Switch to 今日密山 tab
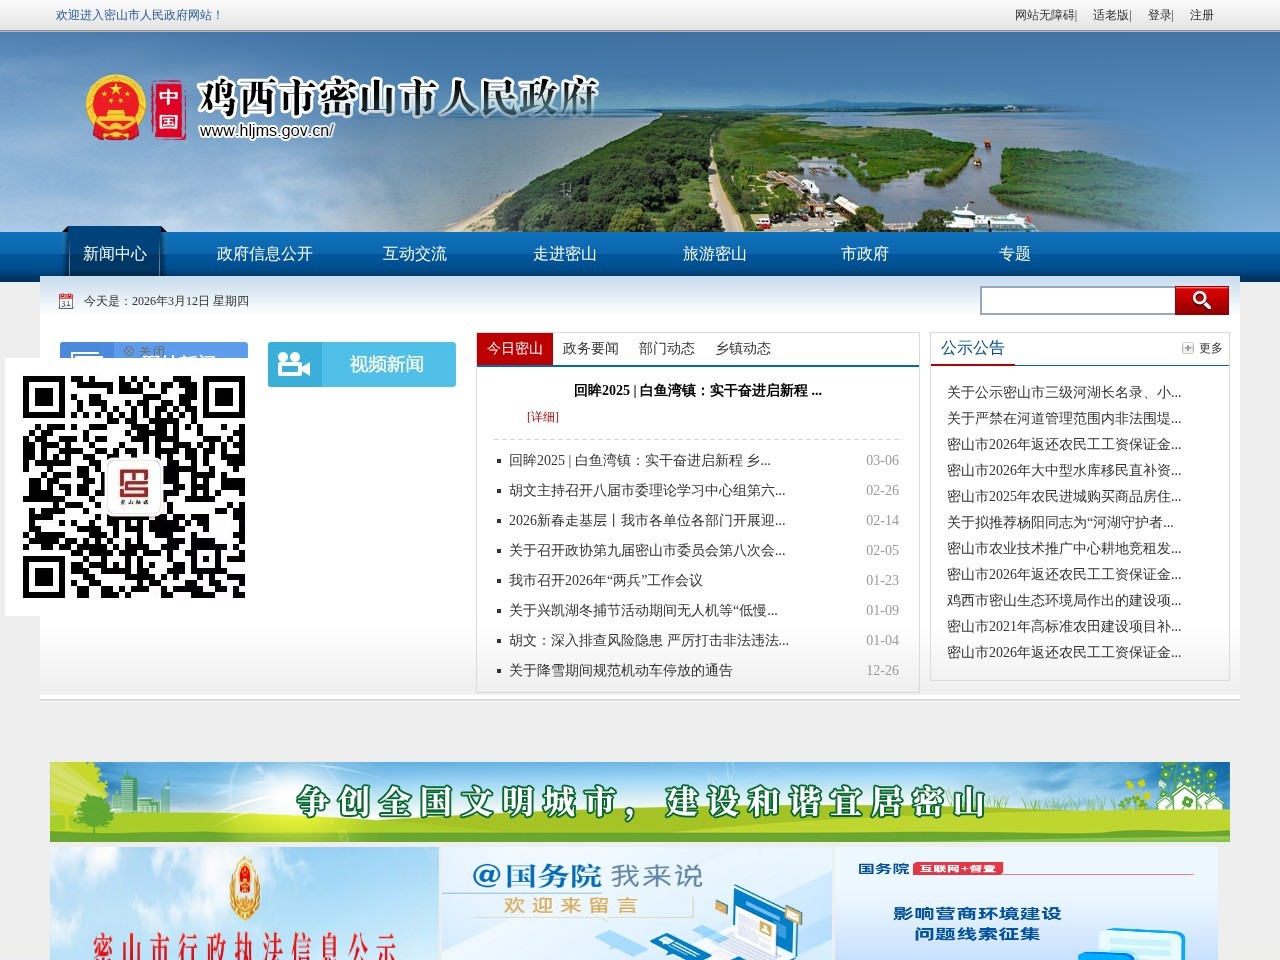The image size is (1280, 960). 515,349
